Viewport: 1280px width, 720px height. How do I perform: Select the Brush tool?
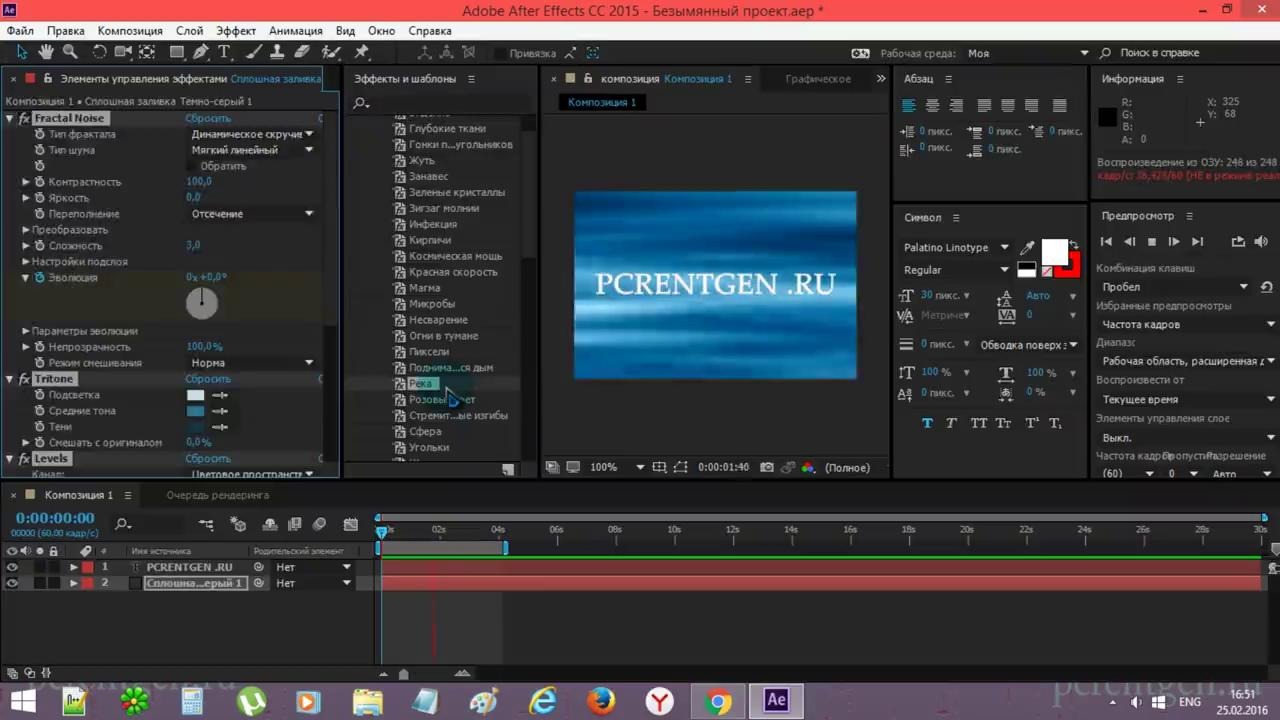256,52
